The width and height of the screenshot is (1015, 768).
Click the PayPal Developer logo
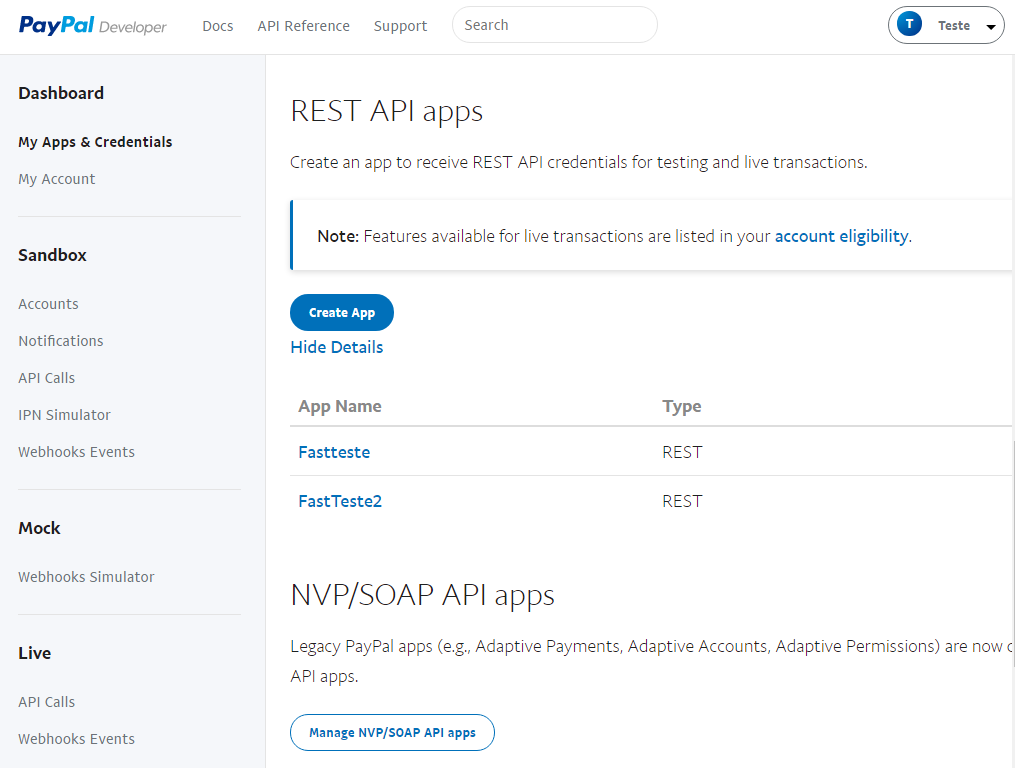pos(93,25)
